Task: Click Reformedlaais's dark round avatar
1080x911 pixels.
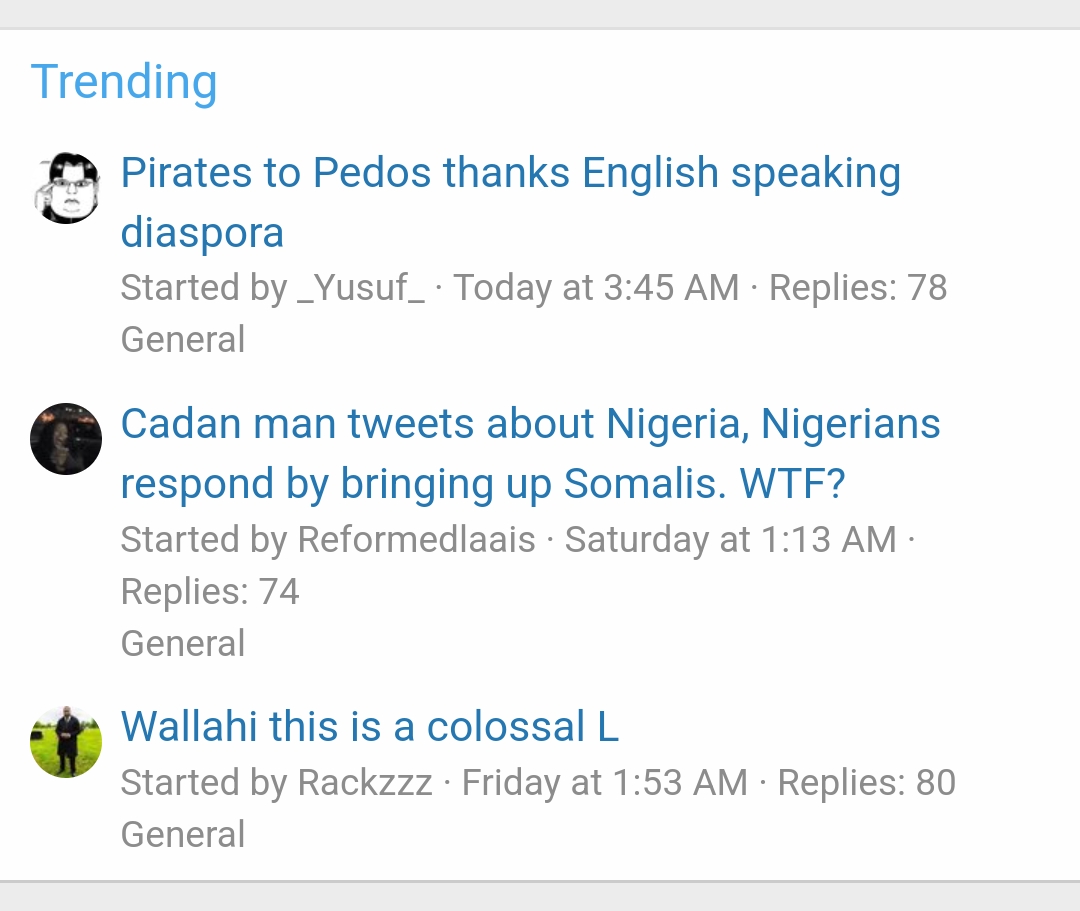Action: 66,439
